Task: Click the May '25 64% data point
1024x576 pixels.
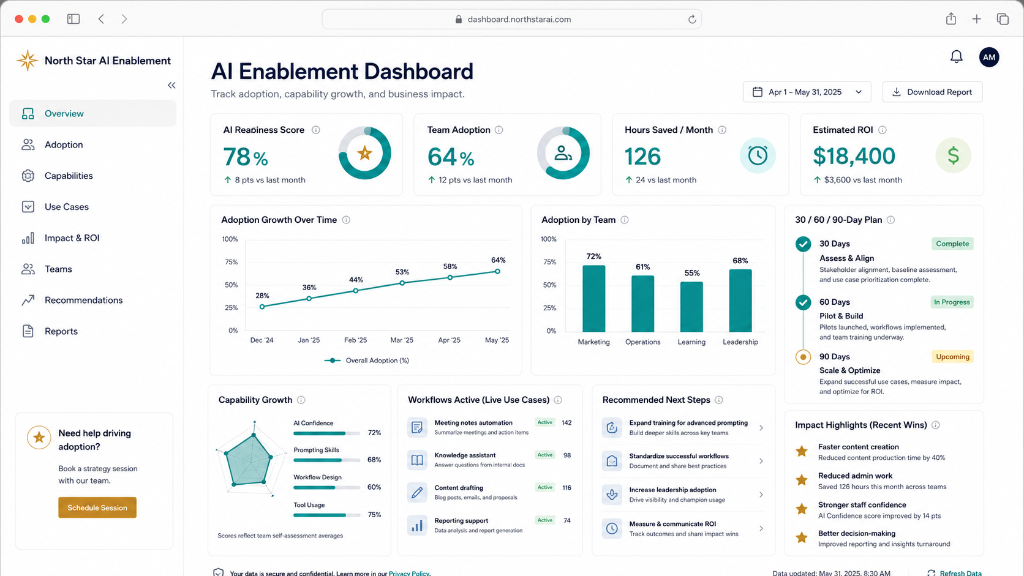Action: (x=498, y=272)
